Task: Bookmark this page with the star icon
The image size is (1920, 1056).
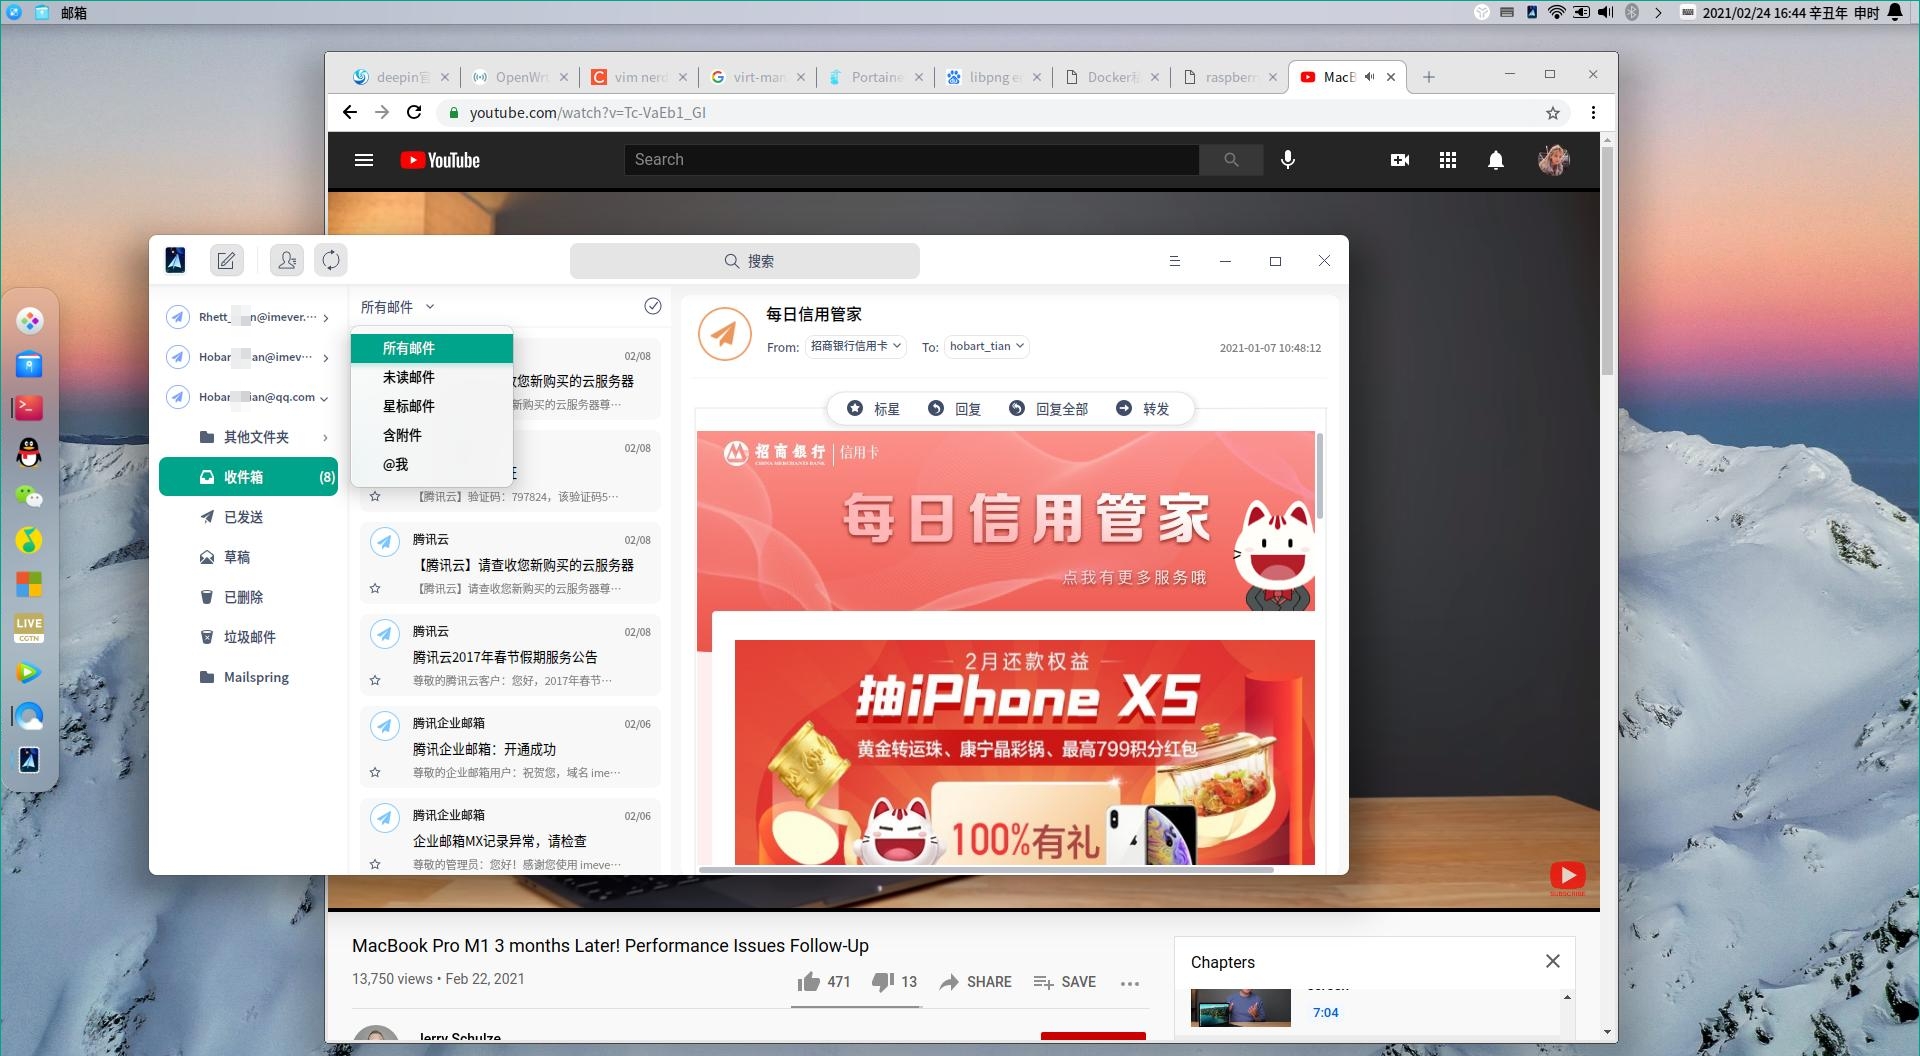Action: tap(1553, 113)
